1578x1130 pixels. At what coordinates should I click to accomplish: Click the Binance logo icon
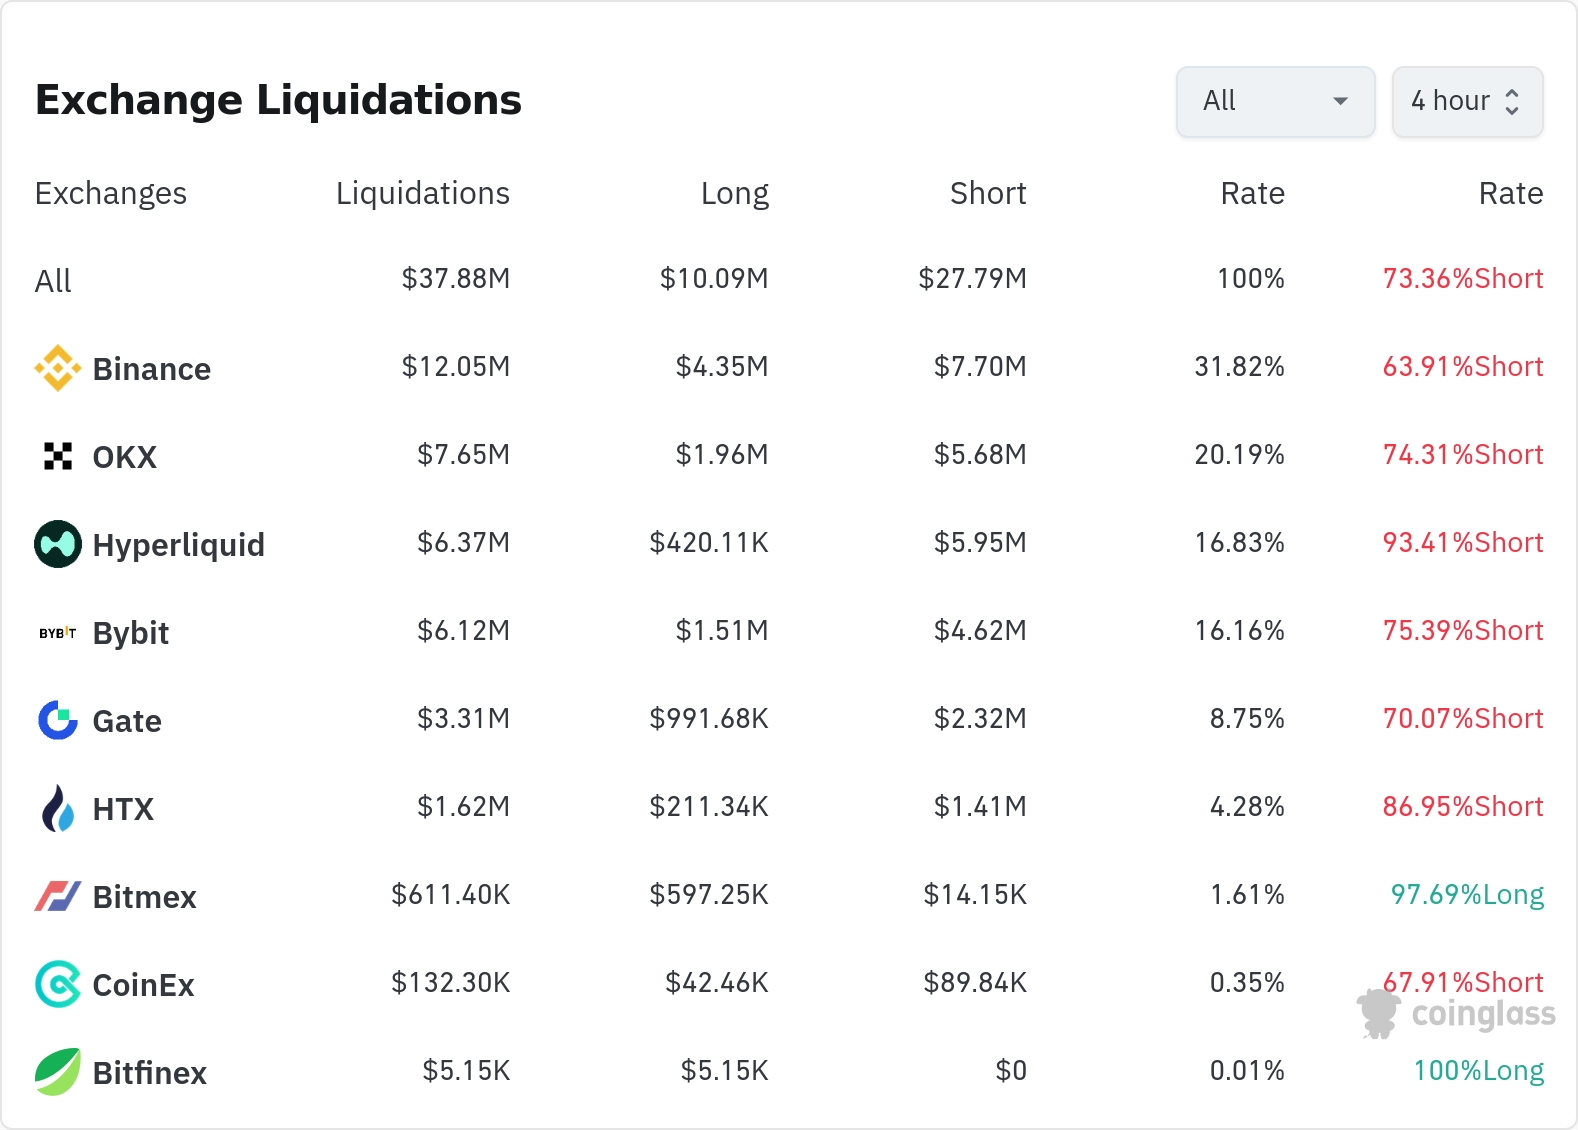[58, 369]
